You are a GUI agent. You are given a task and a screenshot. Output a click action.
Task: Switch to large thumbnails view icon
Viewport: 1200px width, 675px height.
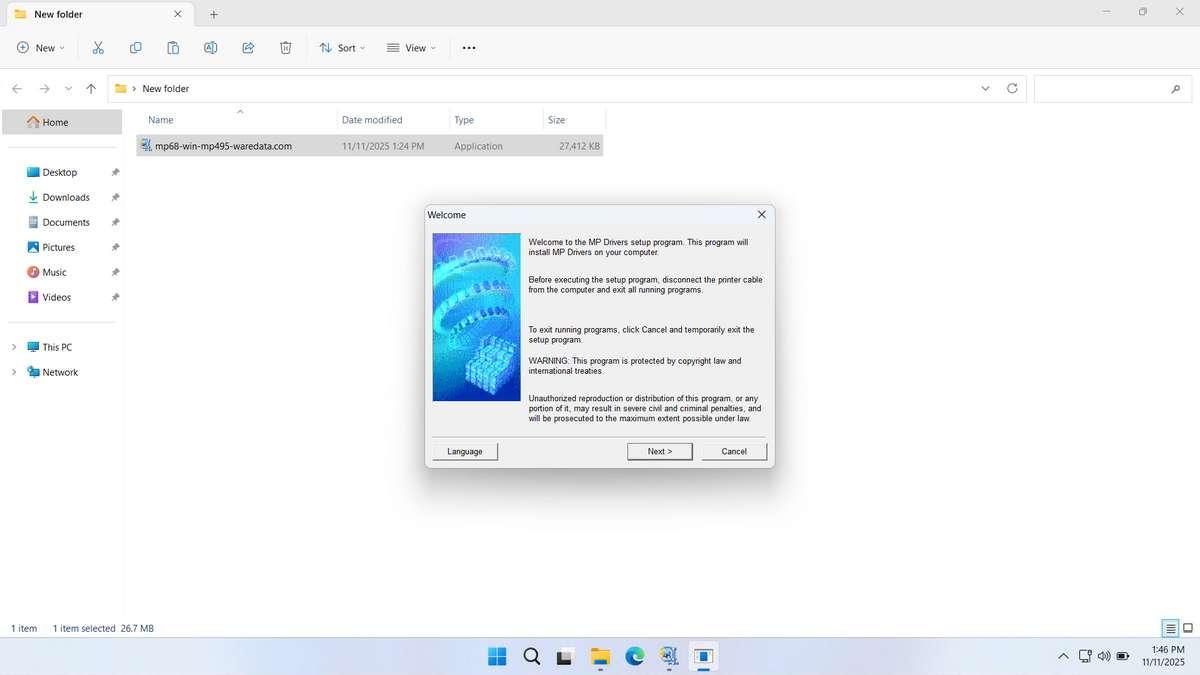click(1188, 628)
